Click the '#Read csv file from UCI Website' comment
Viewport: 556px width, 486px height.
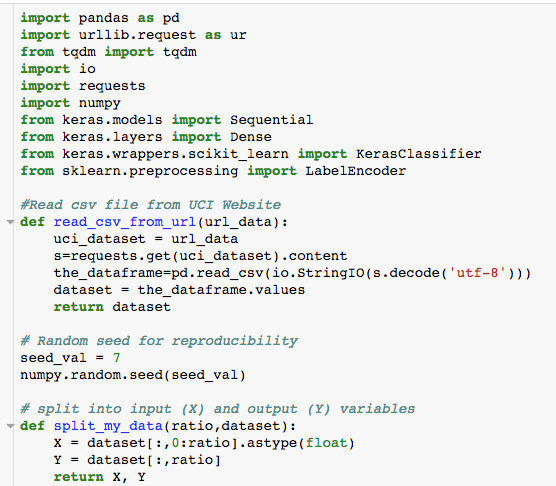pyautogui.click(x=151, y=205)
